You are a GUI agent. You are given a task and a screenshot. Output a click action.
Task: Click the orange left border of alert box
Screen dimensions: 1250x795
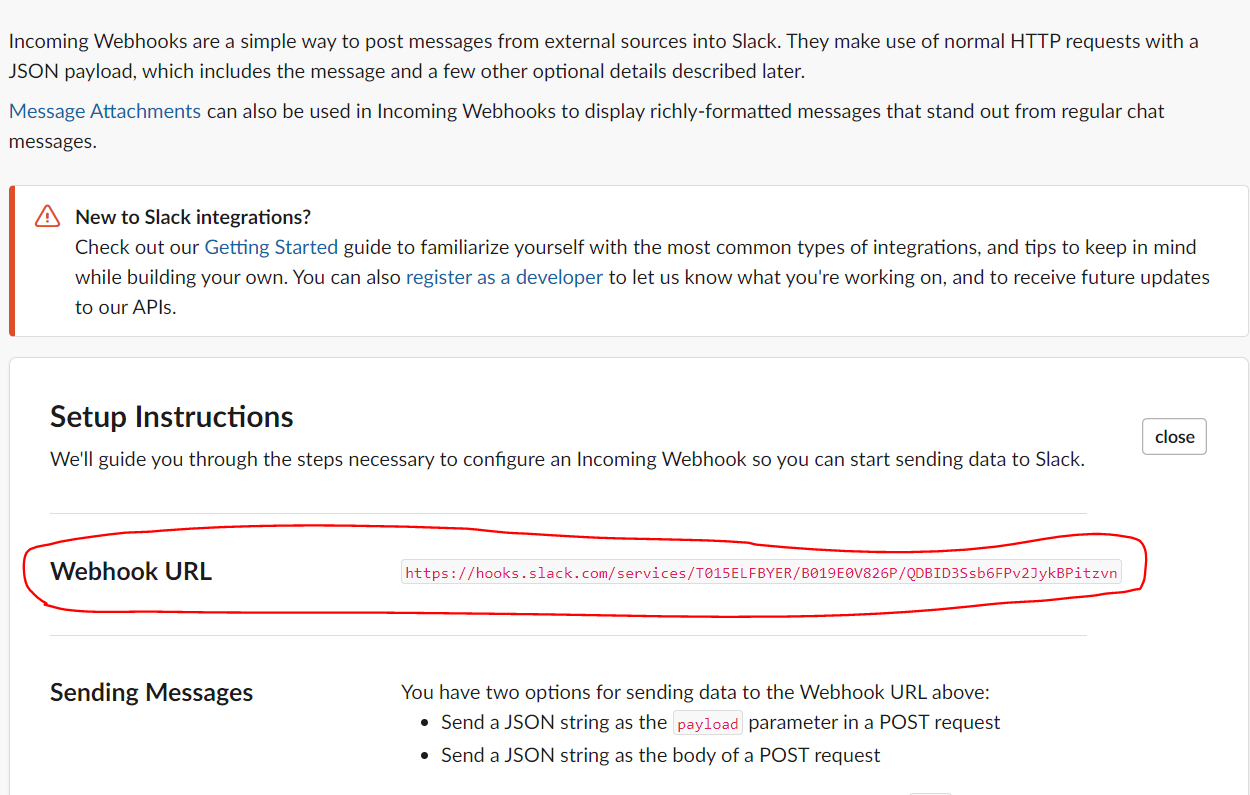click(12, 260)
